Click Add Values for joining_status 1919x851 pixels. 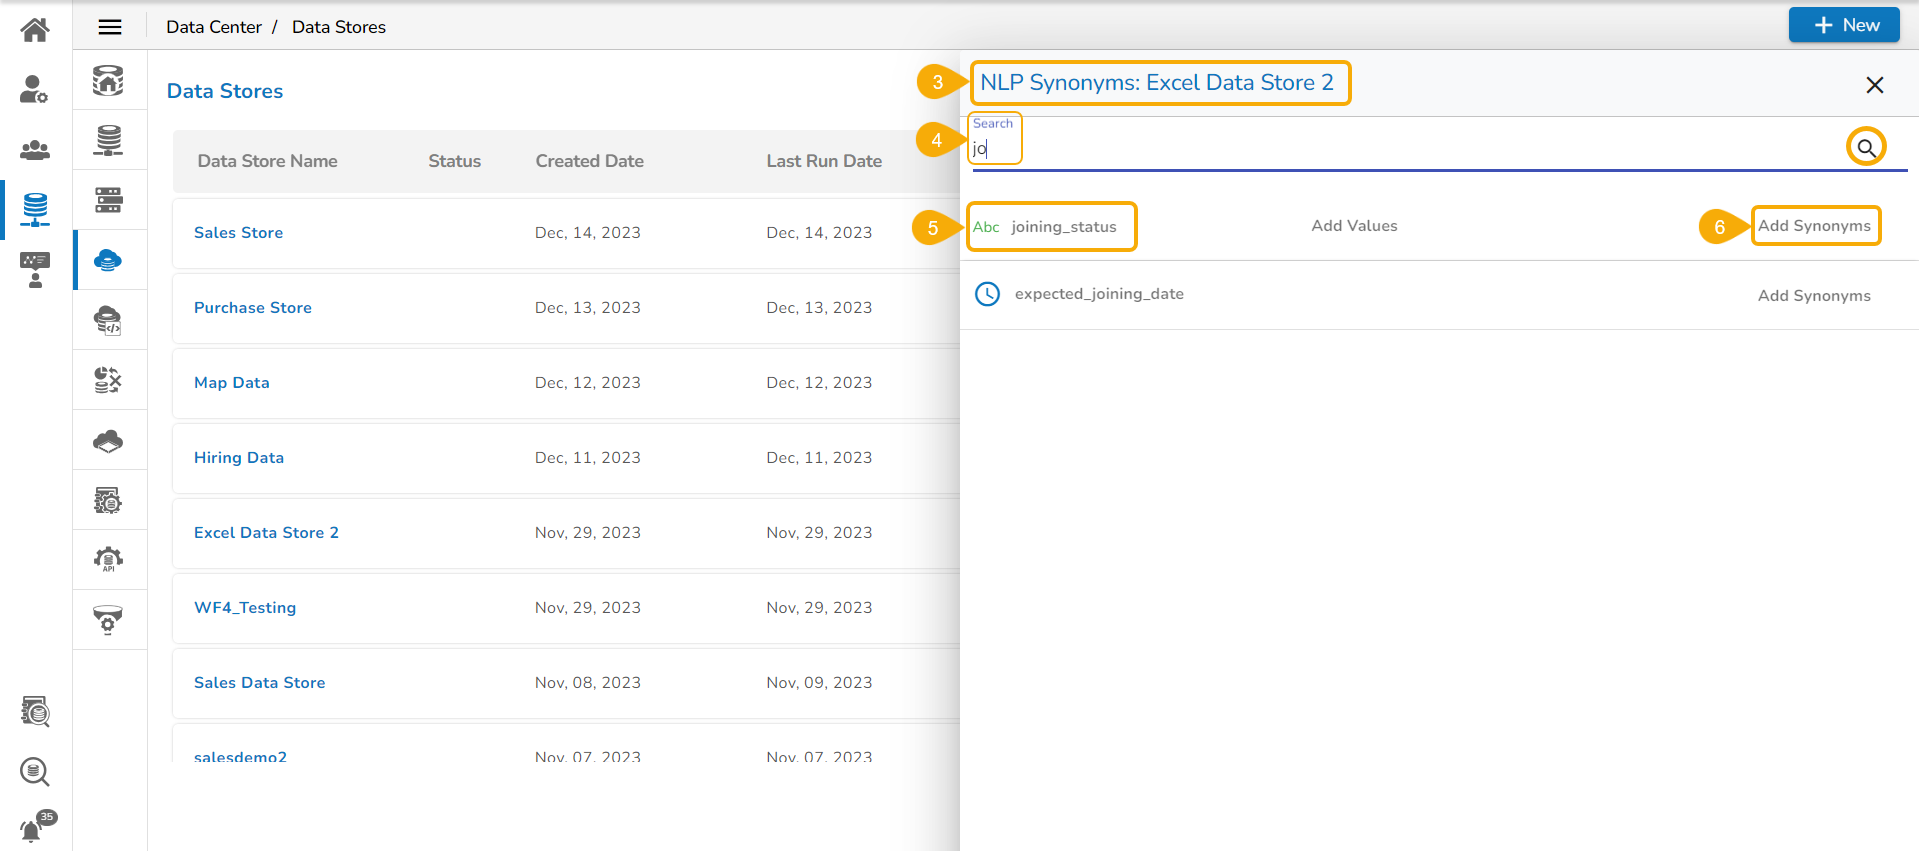coord(1354,226)
